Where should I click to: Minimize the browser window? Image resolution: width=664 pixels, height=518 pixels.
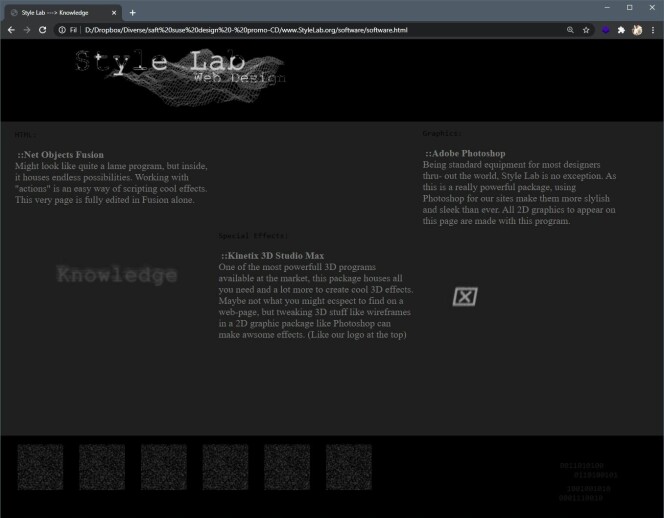[607, 7]
